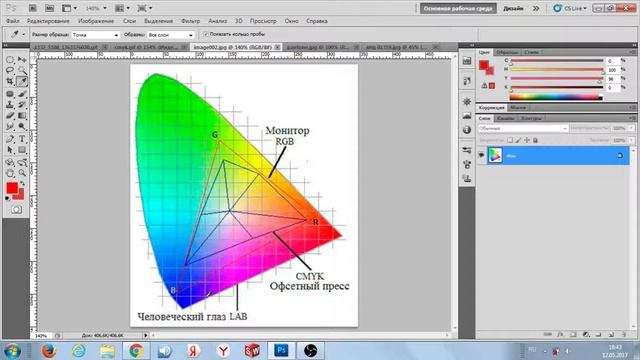
Task: Open the 'Размер образца' Точка dropdown
Action: (x=96, y=35)
